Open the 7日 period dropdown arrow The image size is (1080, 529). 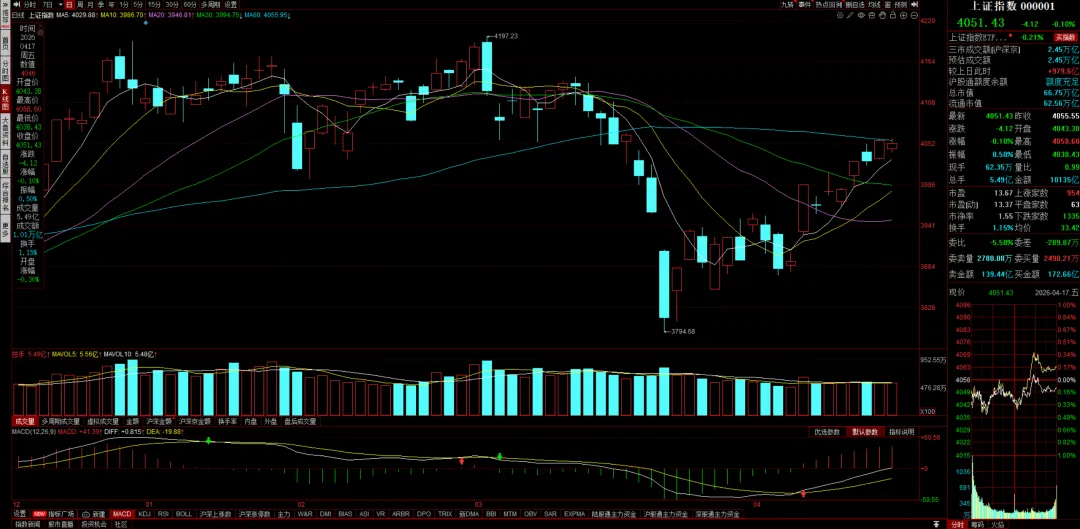(x=61, y=5)
